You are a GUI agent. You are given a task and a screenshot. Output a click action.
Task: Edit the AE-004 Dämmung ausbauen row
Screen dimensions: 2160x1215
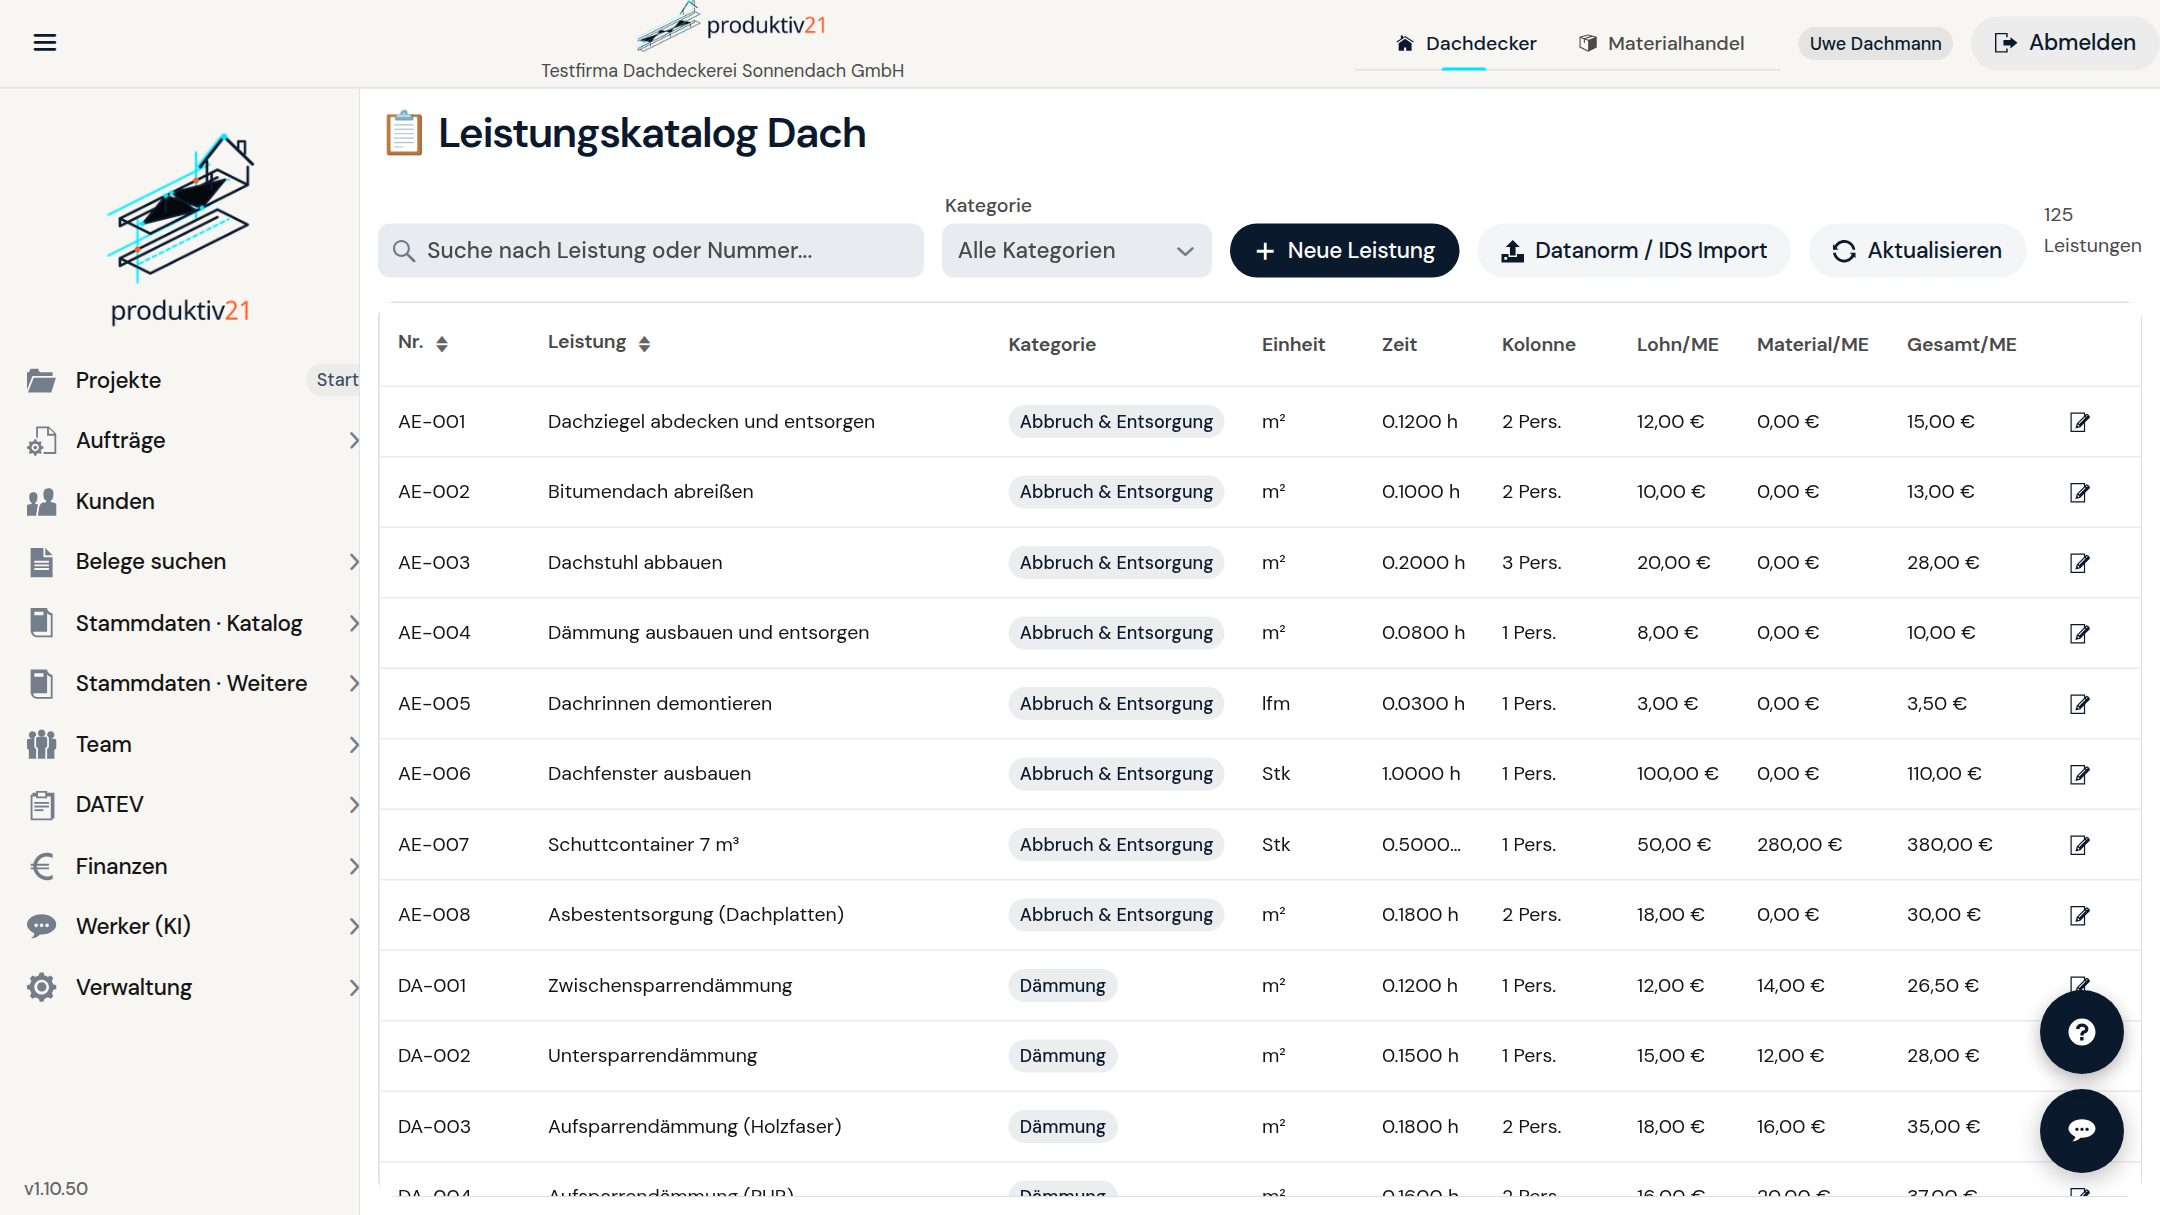point(2079,633)
